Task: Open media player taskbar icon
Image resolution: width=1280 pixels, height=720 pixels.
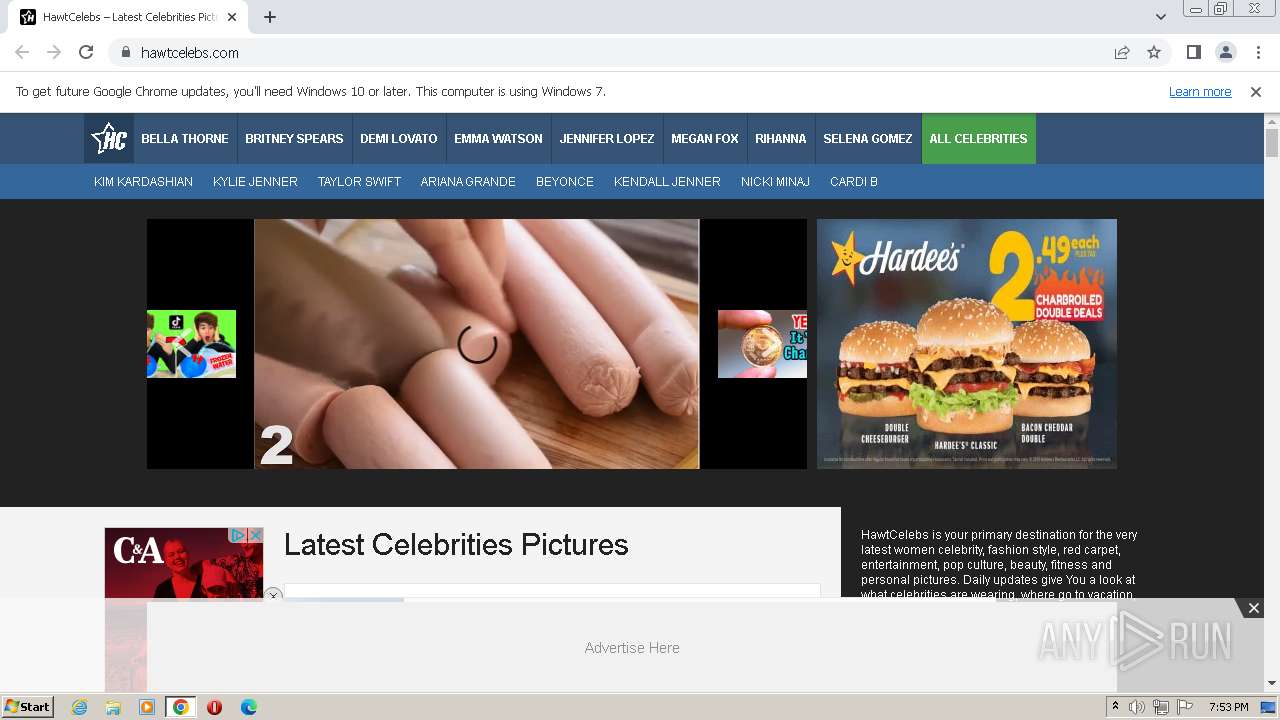Action: [x=147, y=707]
